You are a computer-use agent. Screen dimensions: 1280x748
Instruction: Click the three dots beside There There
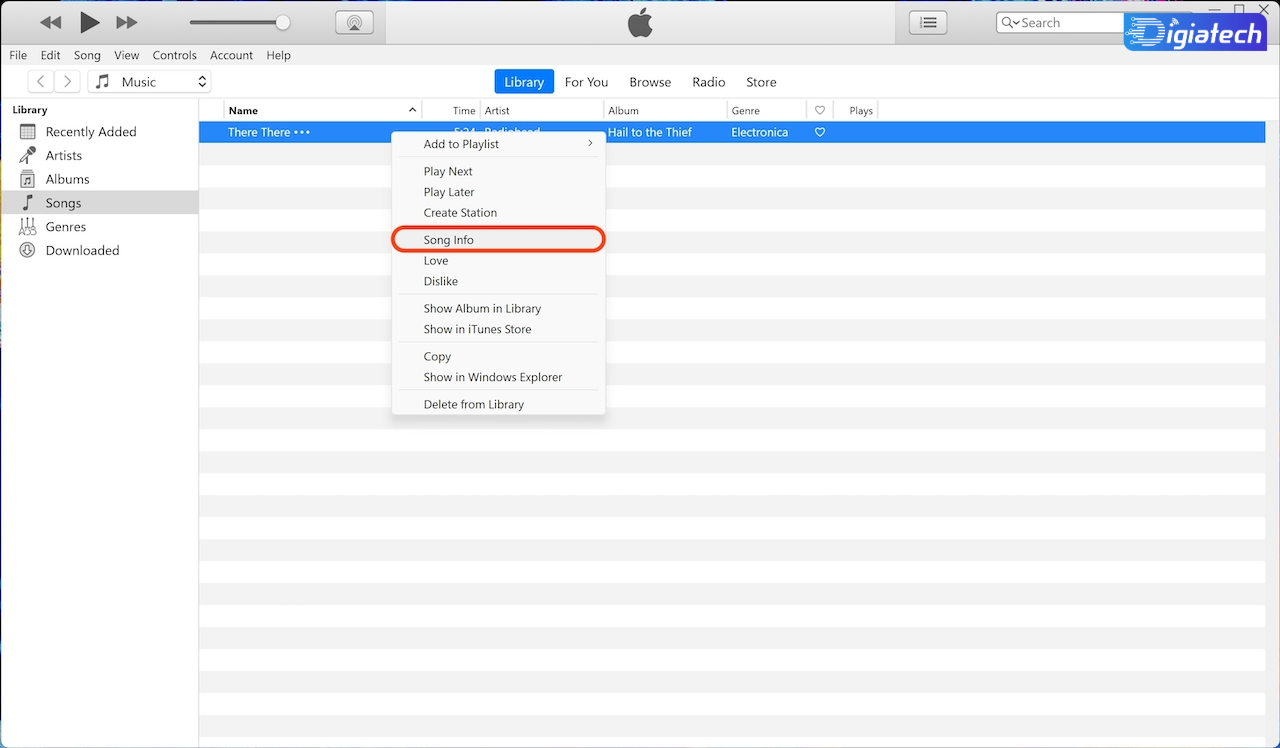point(302,132)
